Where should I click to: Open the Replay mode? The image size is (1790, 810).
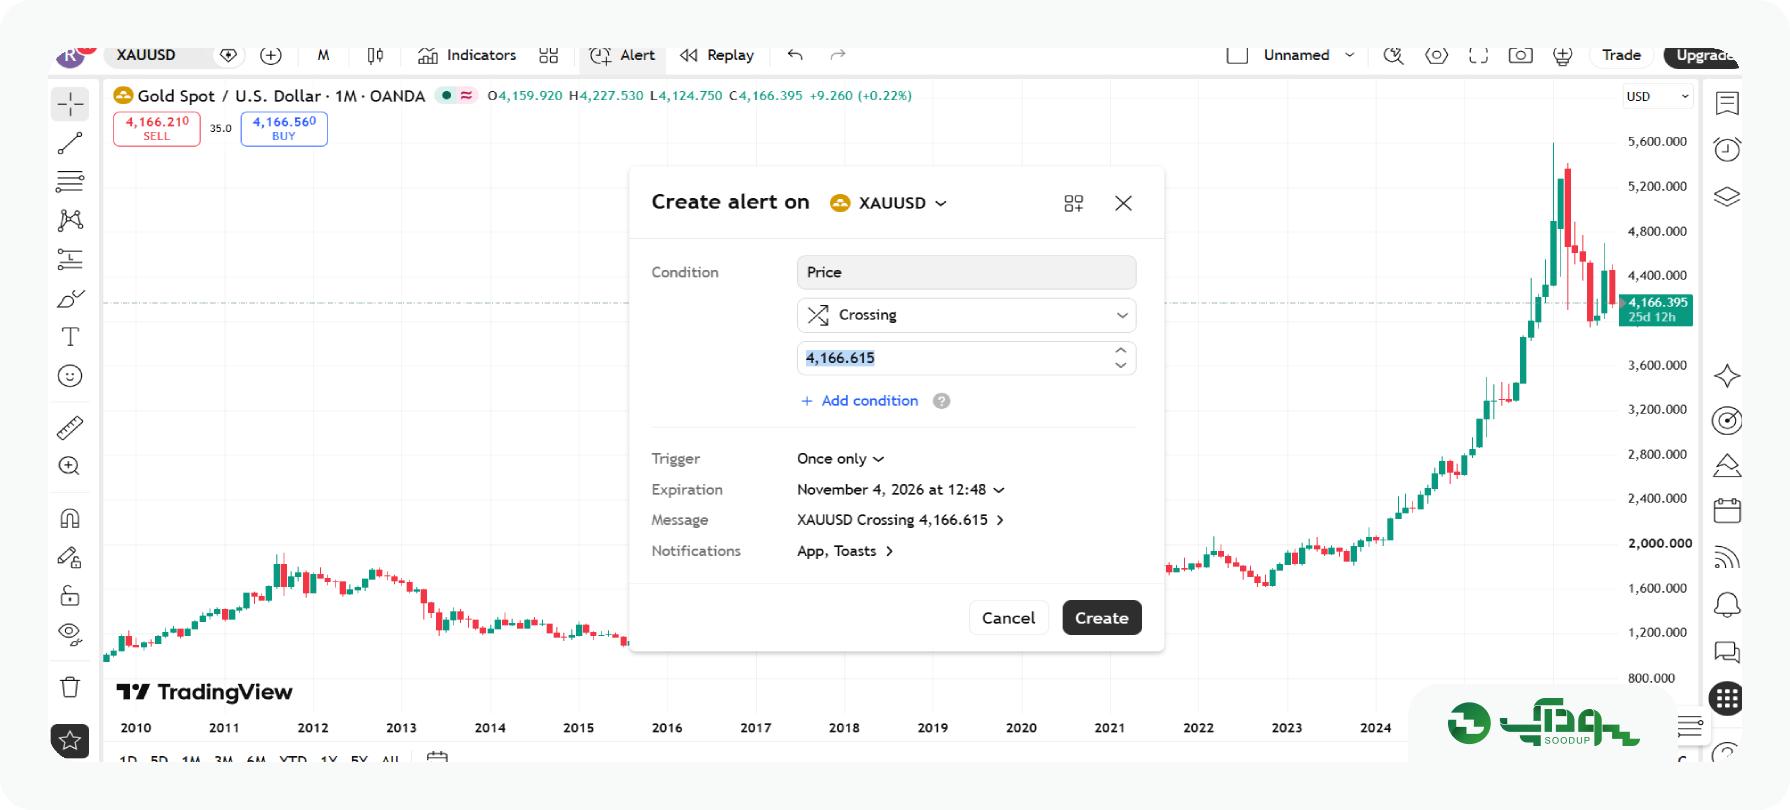point(717,55)
